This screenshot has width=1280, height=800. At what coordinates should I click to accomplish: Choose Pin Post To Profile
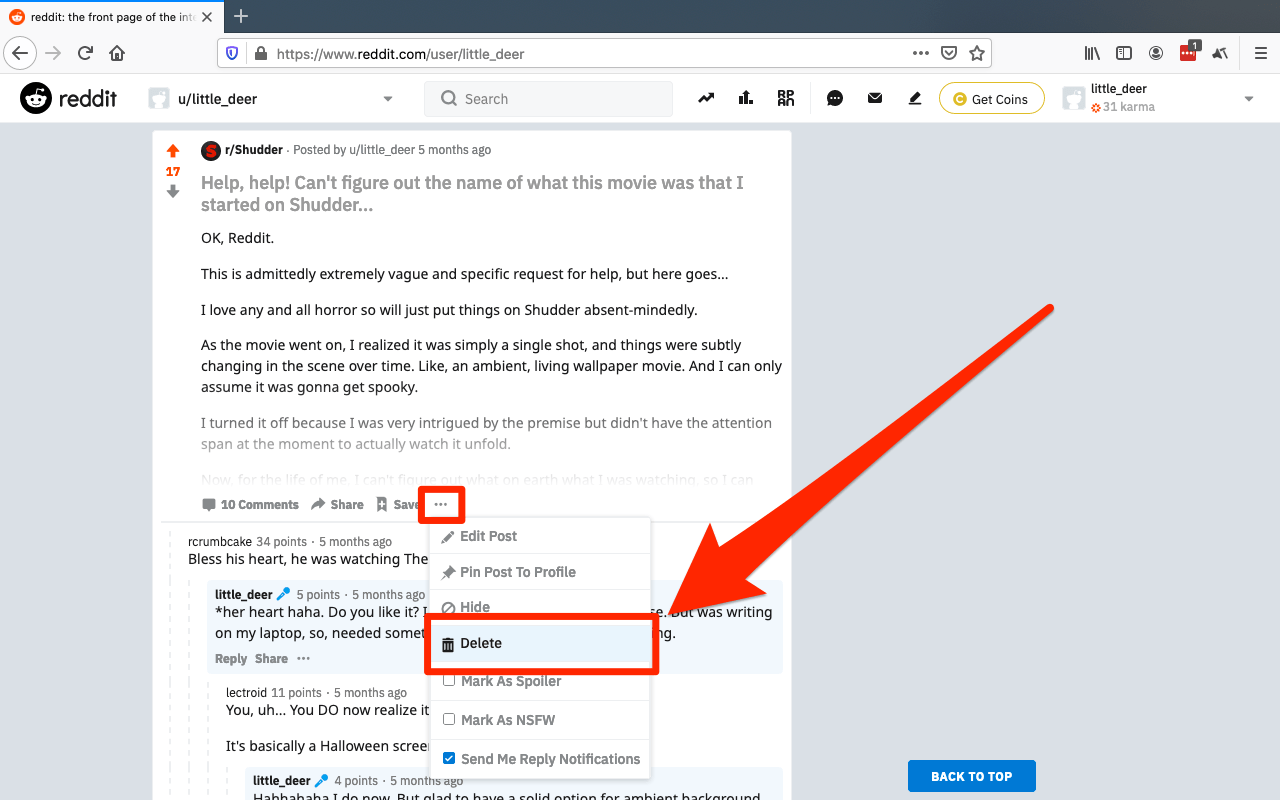[x=540, y=572]
